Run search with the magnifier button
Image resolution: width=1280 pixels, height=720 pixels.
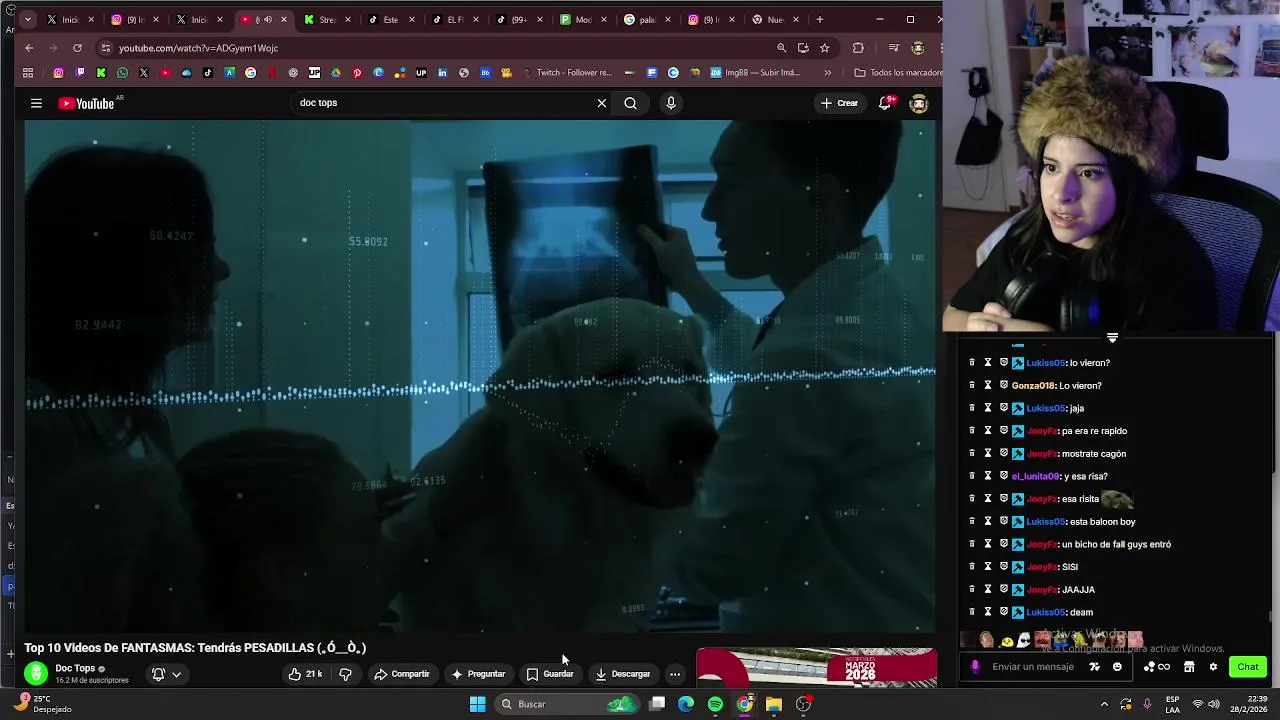tap(630, 103)
